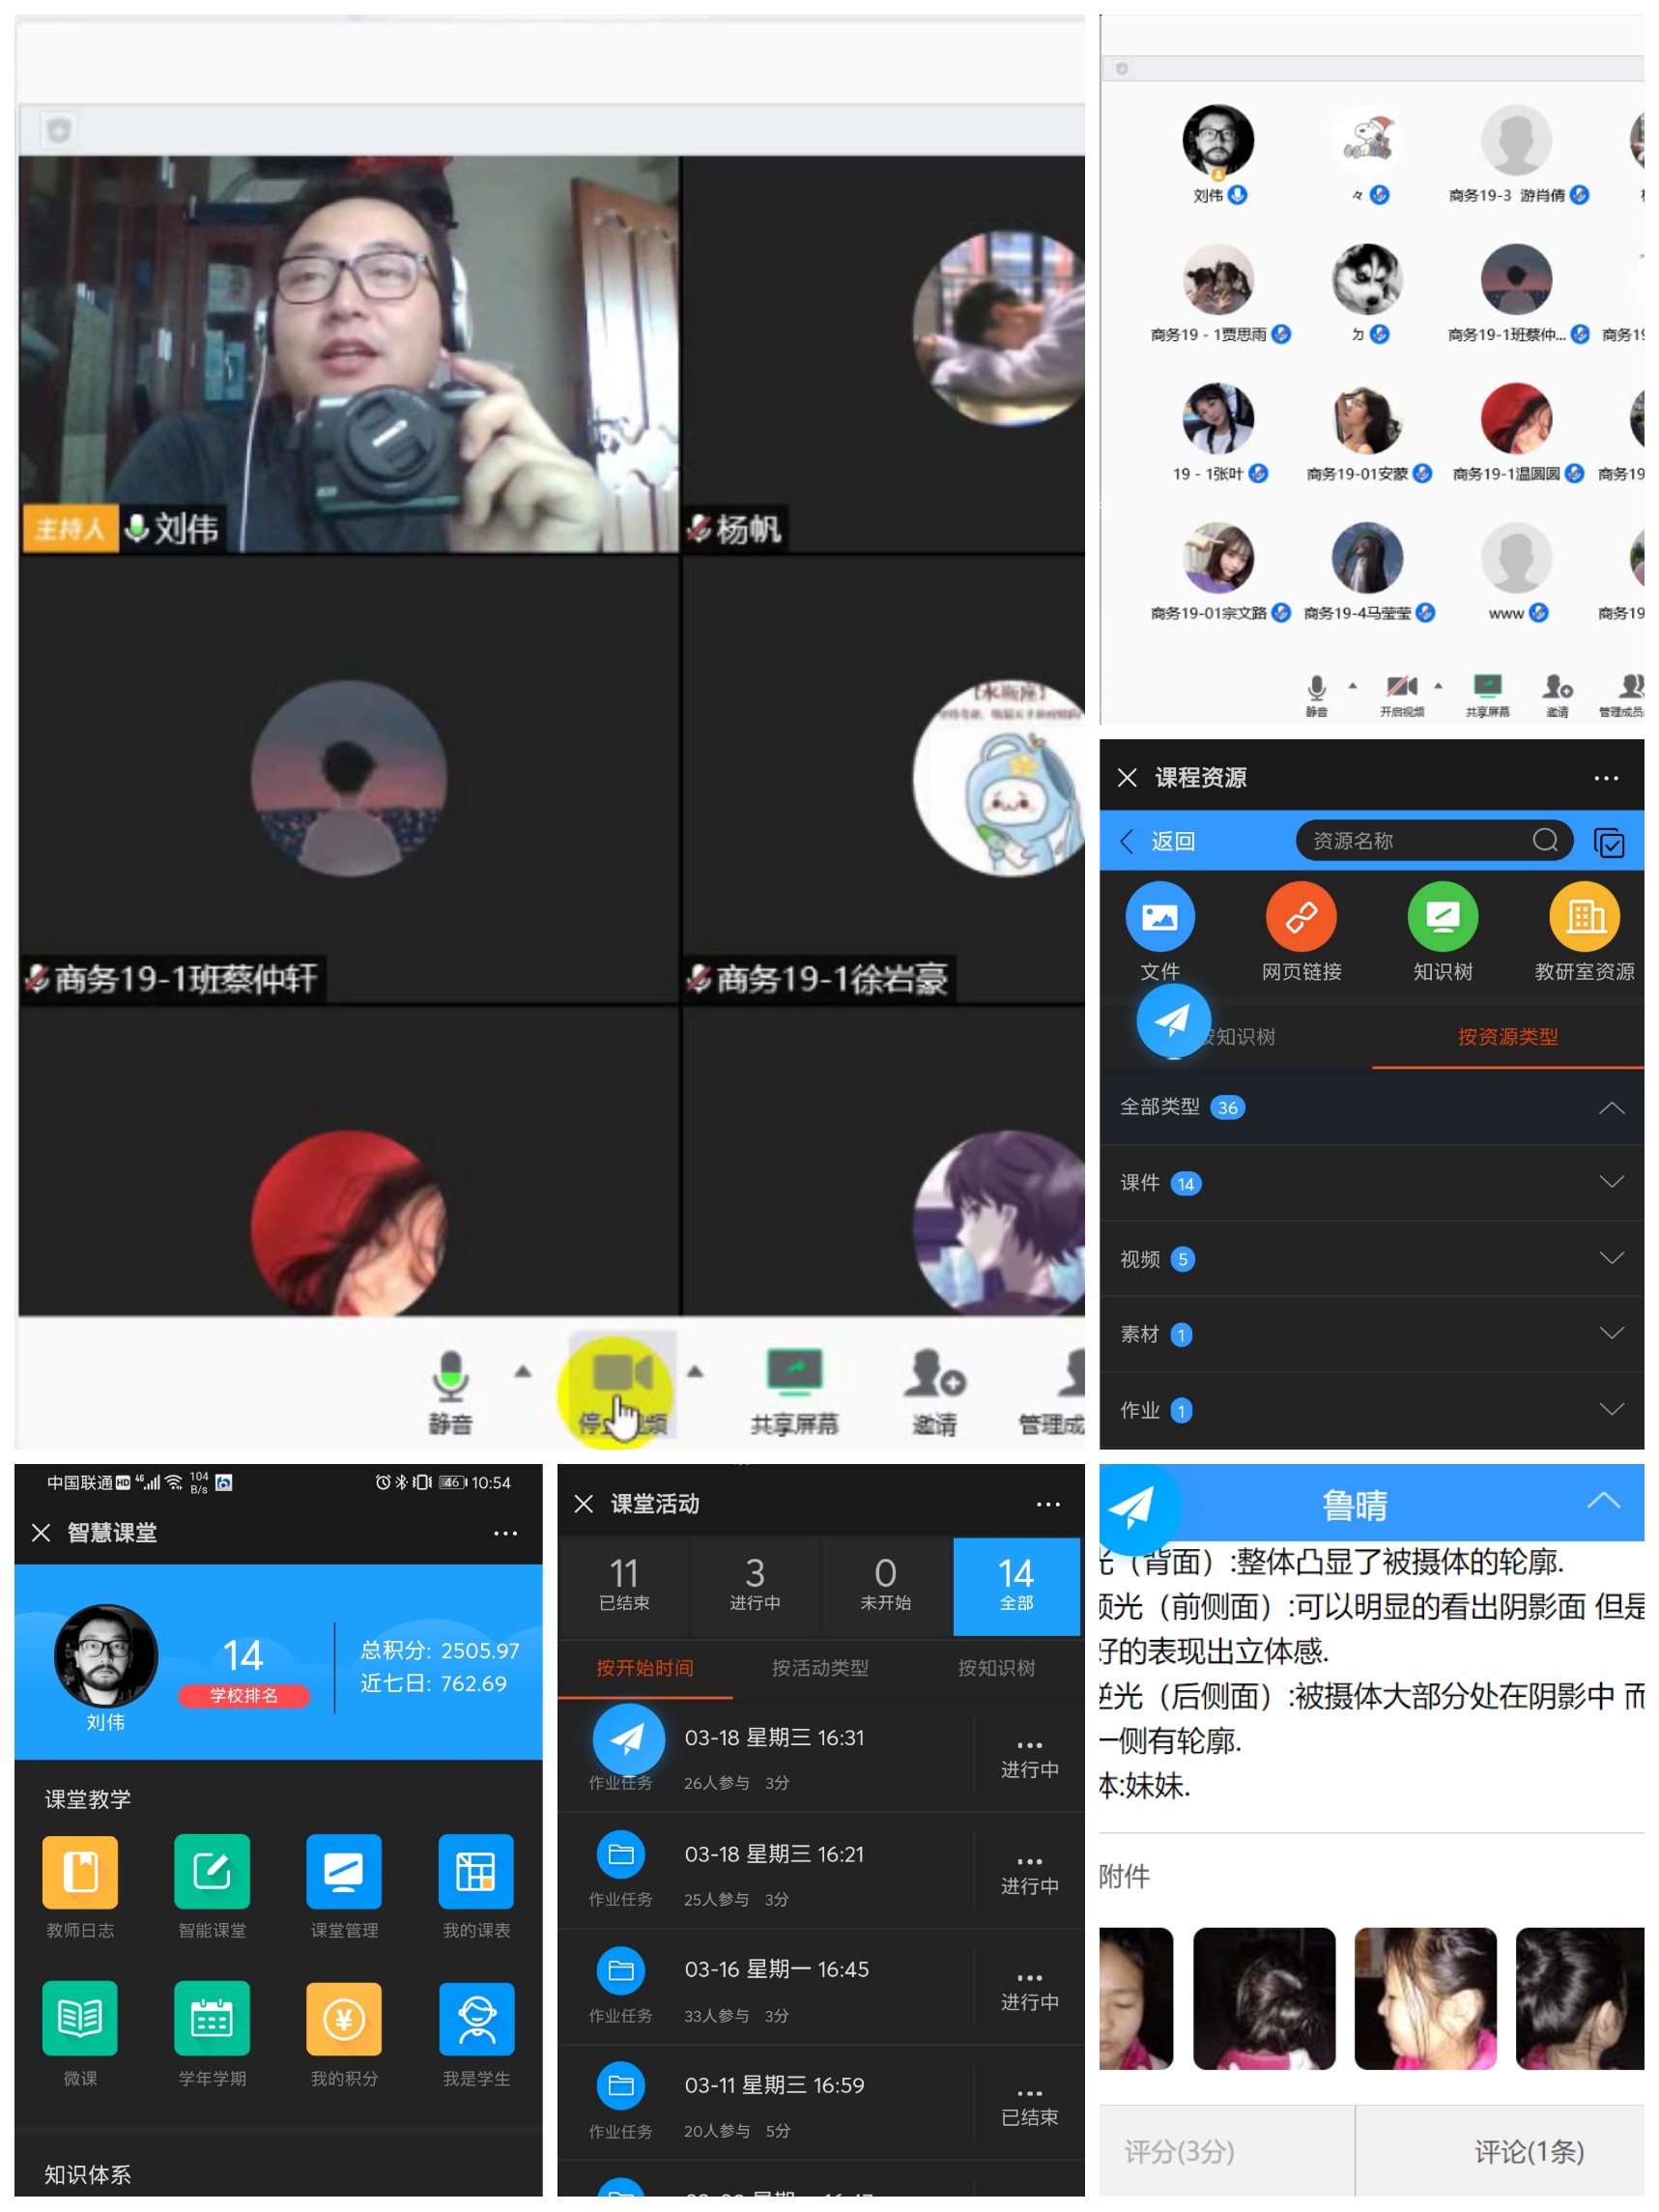This screenshot has height=2212, width=1659.
Task: Click the 资源名称 search field
Action: 1415,841
